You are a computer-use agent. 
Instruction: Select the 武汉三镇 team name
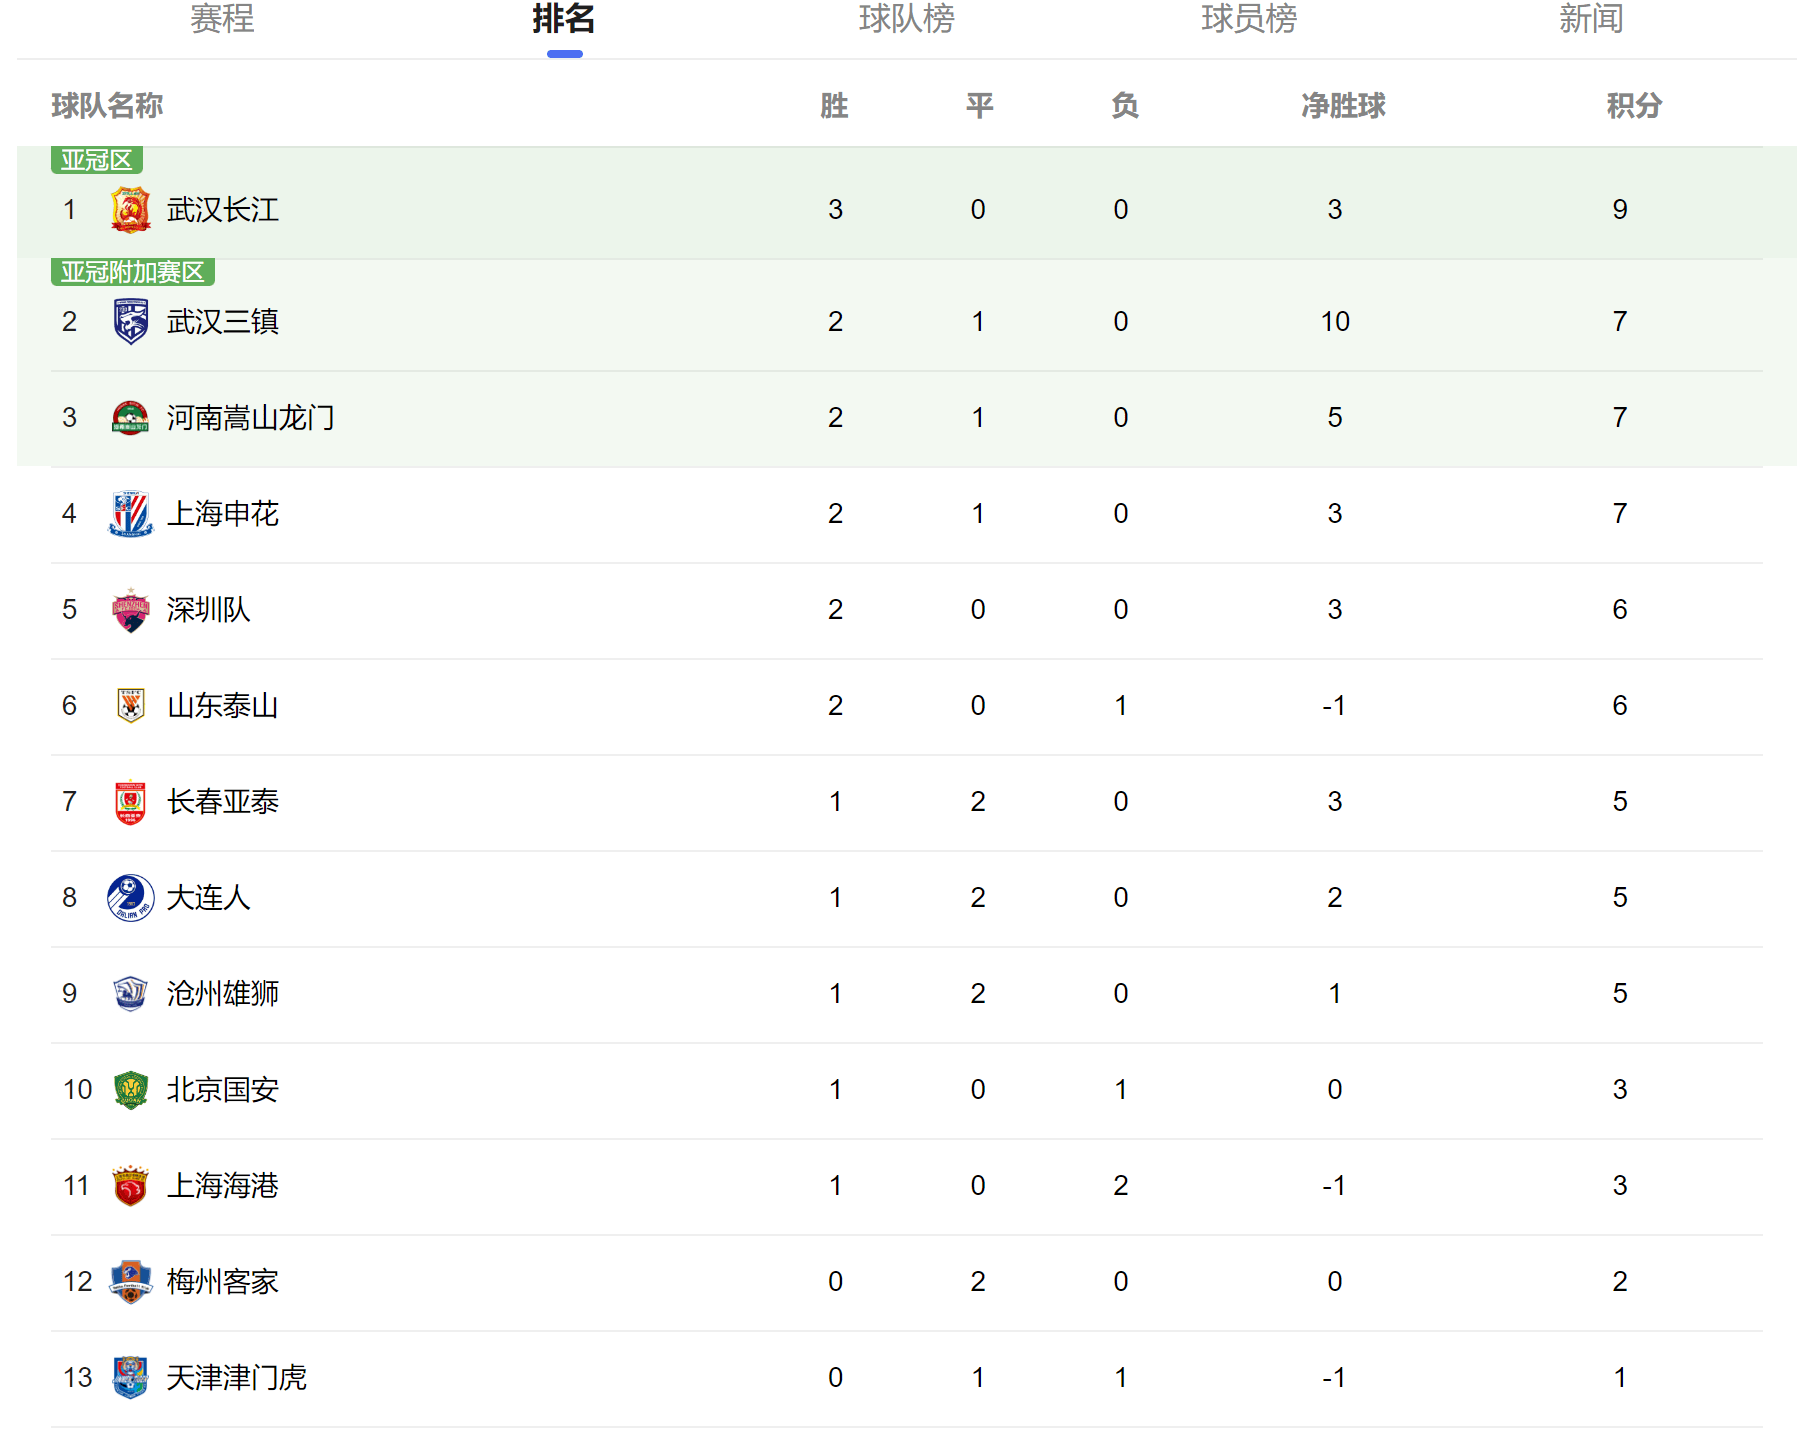point(222,322)
